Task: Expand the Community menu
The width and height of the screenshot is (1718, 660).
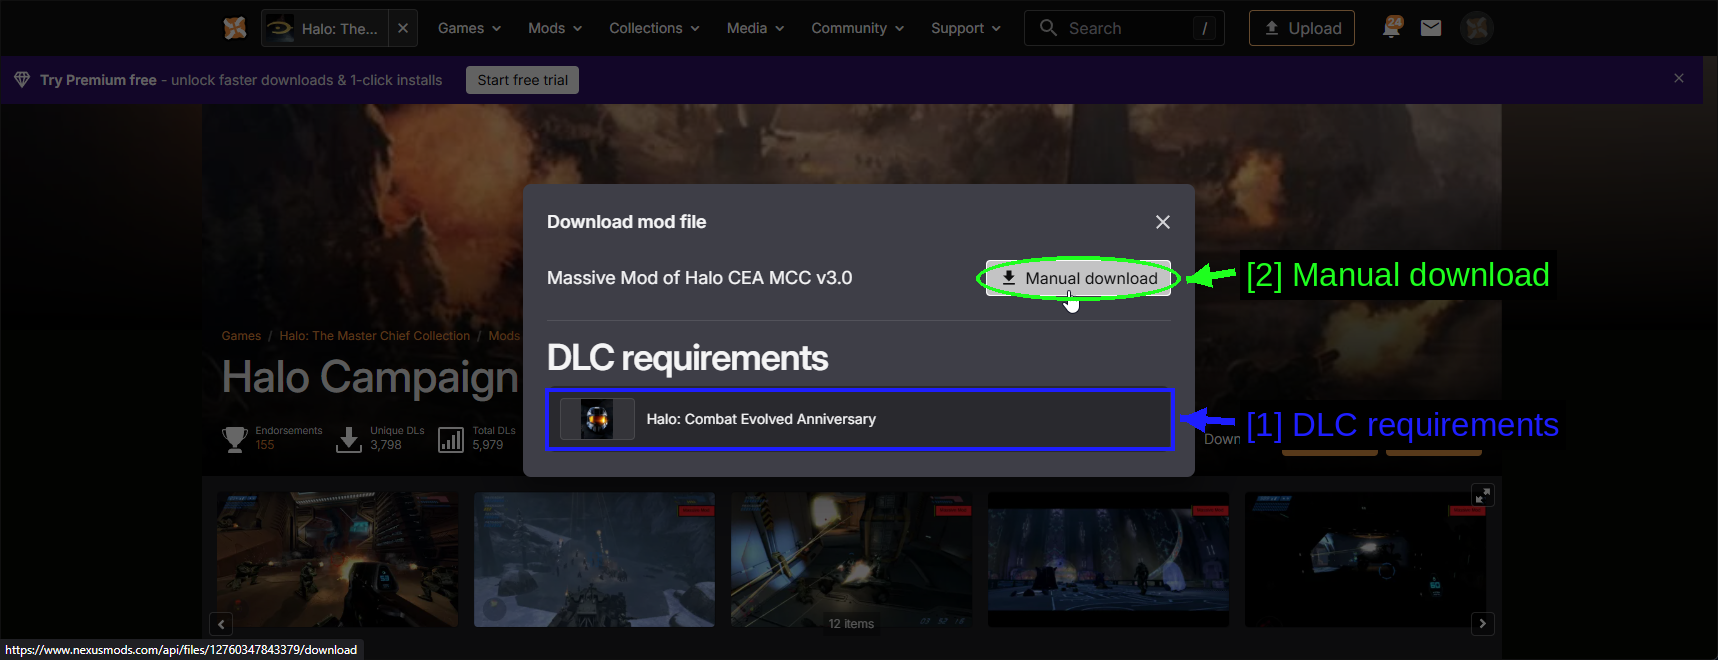Action: (x=857, y=28)
